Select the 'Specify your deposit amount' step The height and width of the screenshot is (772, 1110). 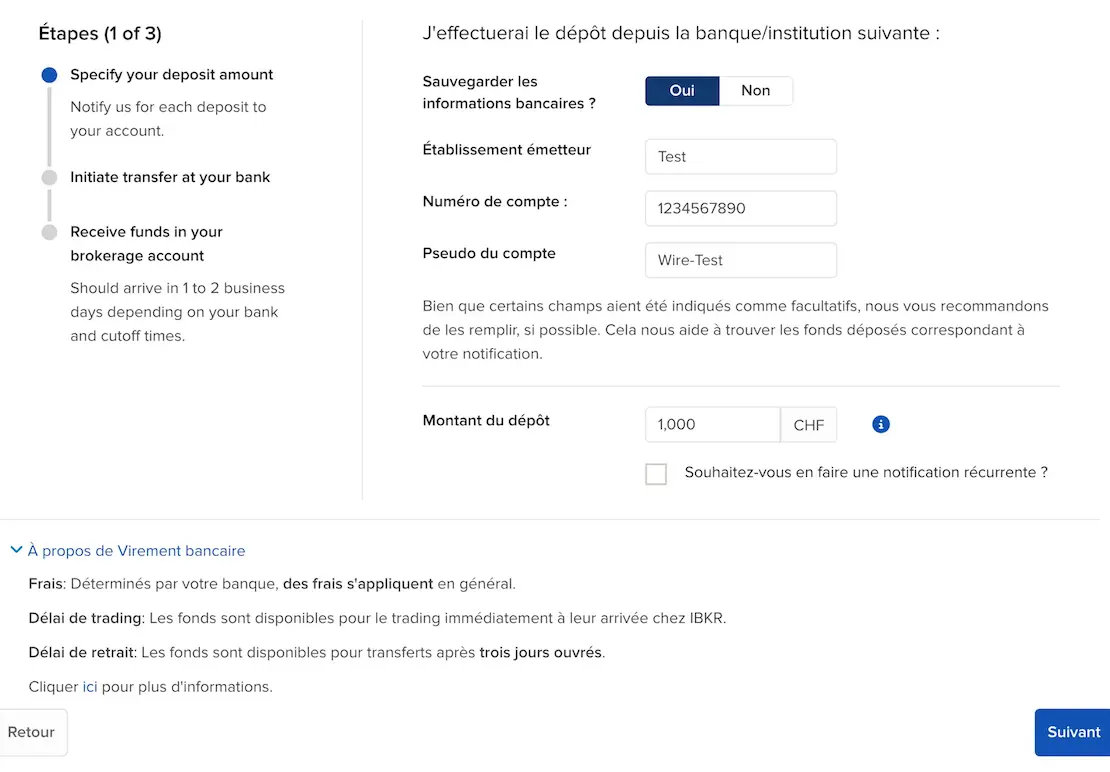pos(171,75)
